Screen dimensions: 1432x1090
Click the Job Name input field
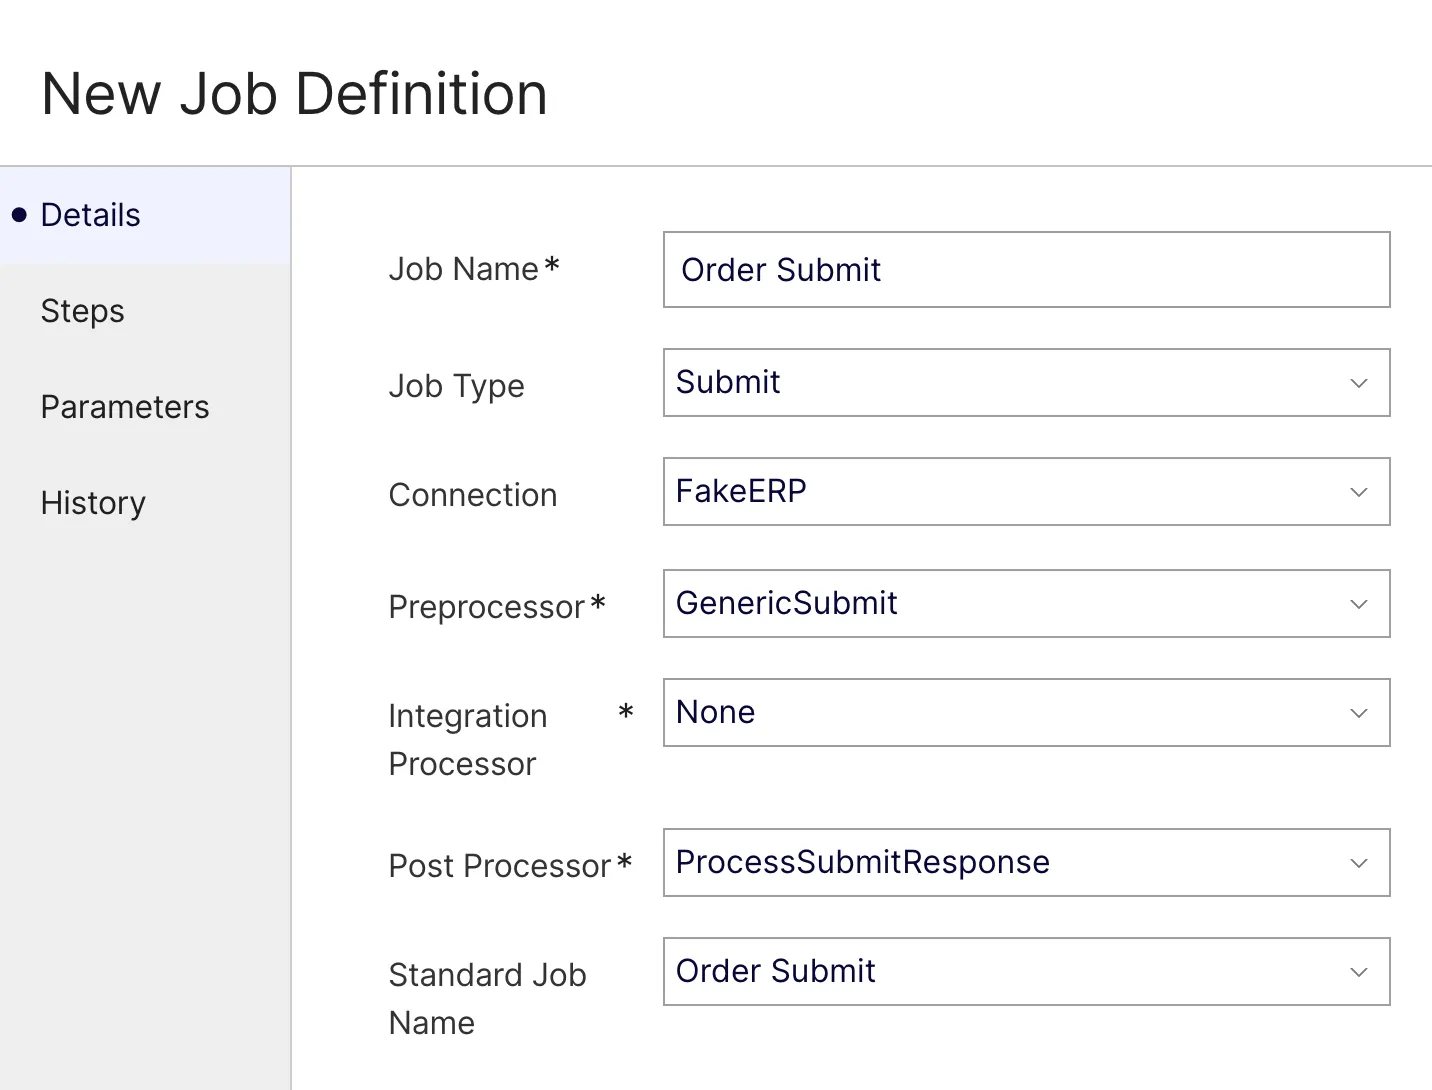[x=1026, y=270]
